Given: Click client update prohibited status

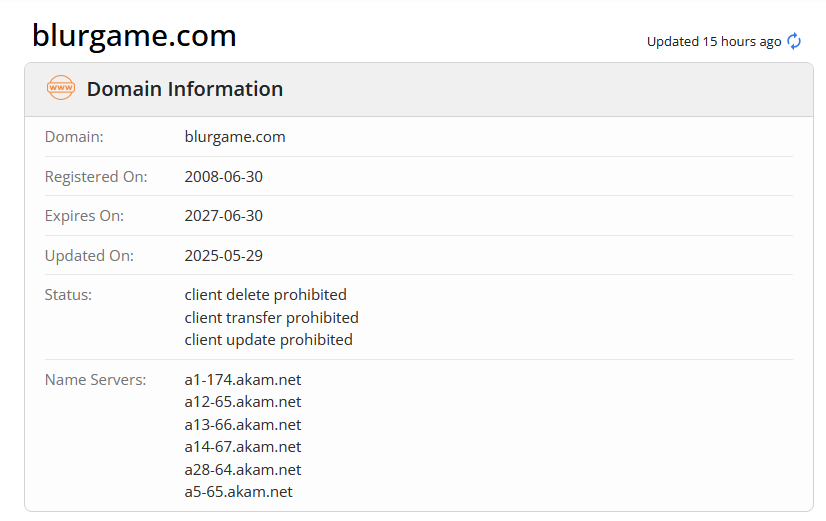Looking at the screenshot, I should click(x=269, y=340).
